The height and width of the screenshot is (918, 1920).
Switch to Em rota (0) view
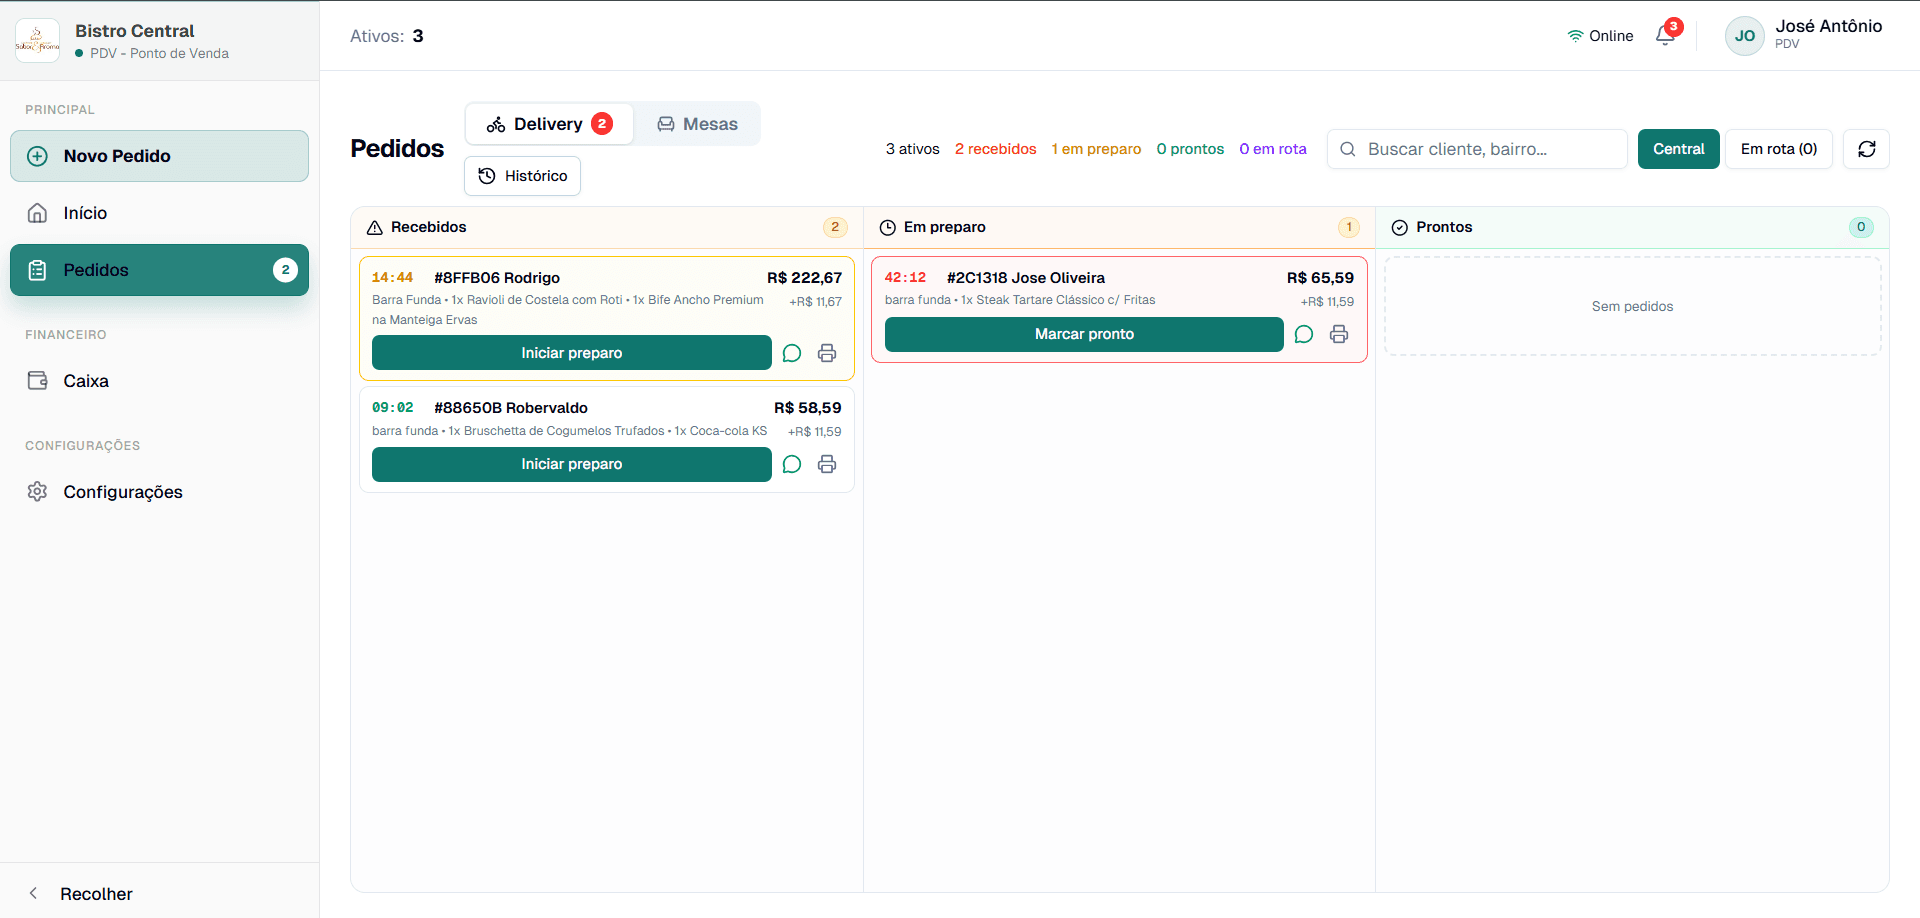point(1778,149)
